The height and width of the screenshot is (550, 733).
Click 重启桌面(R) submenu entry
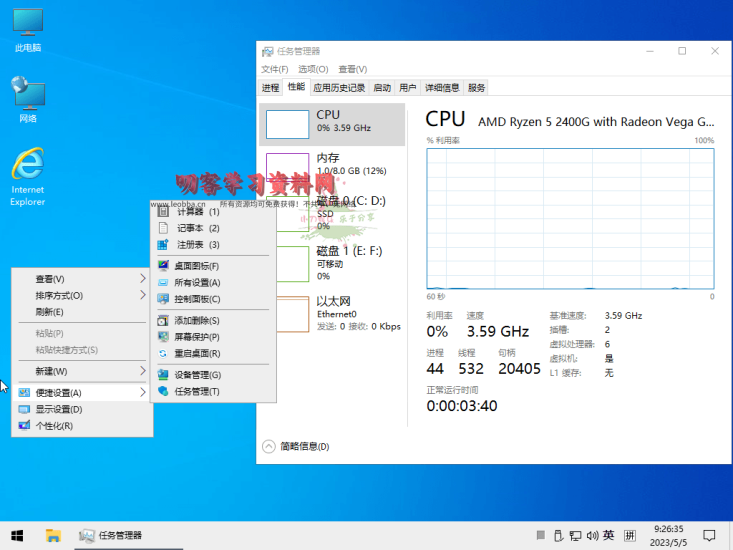213,354
